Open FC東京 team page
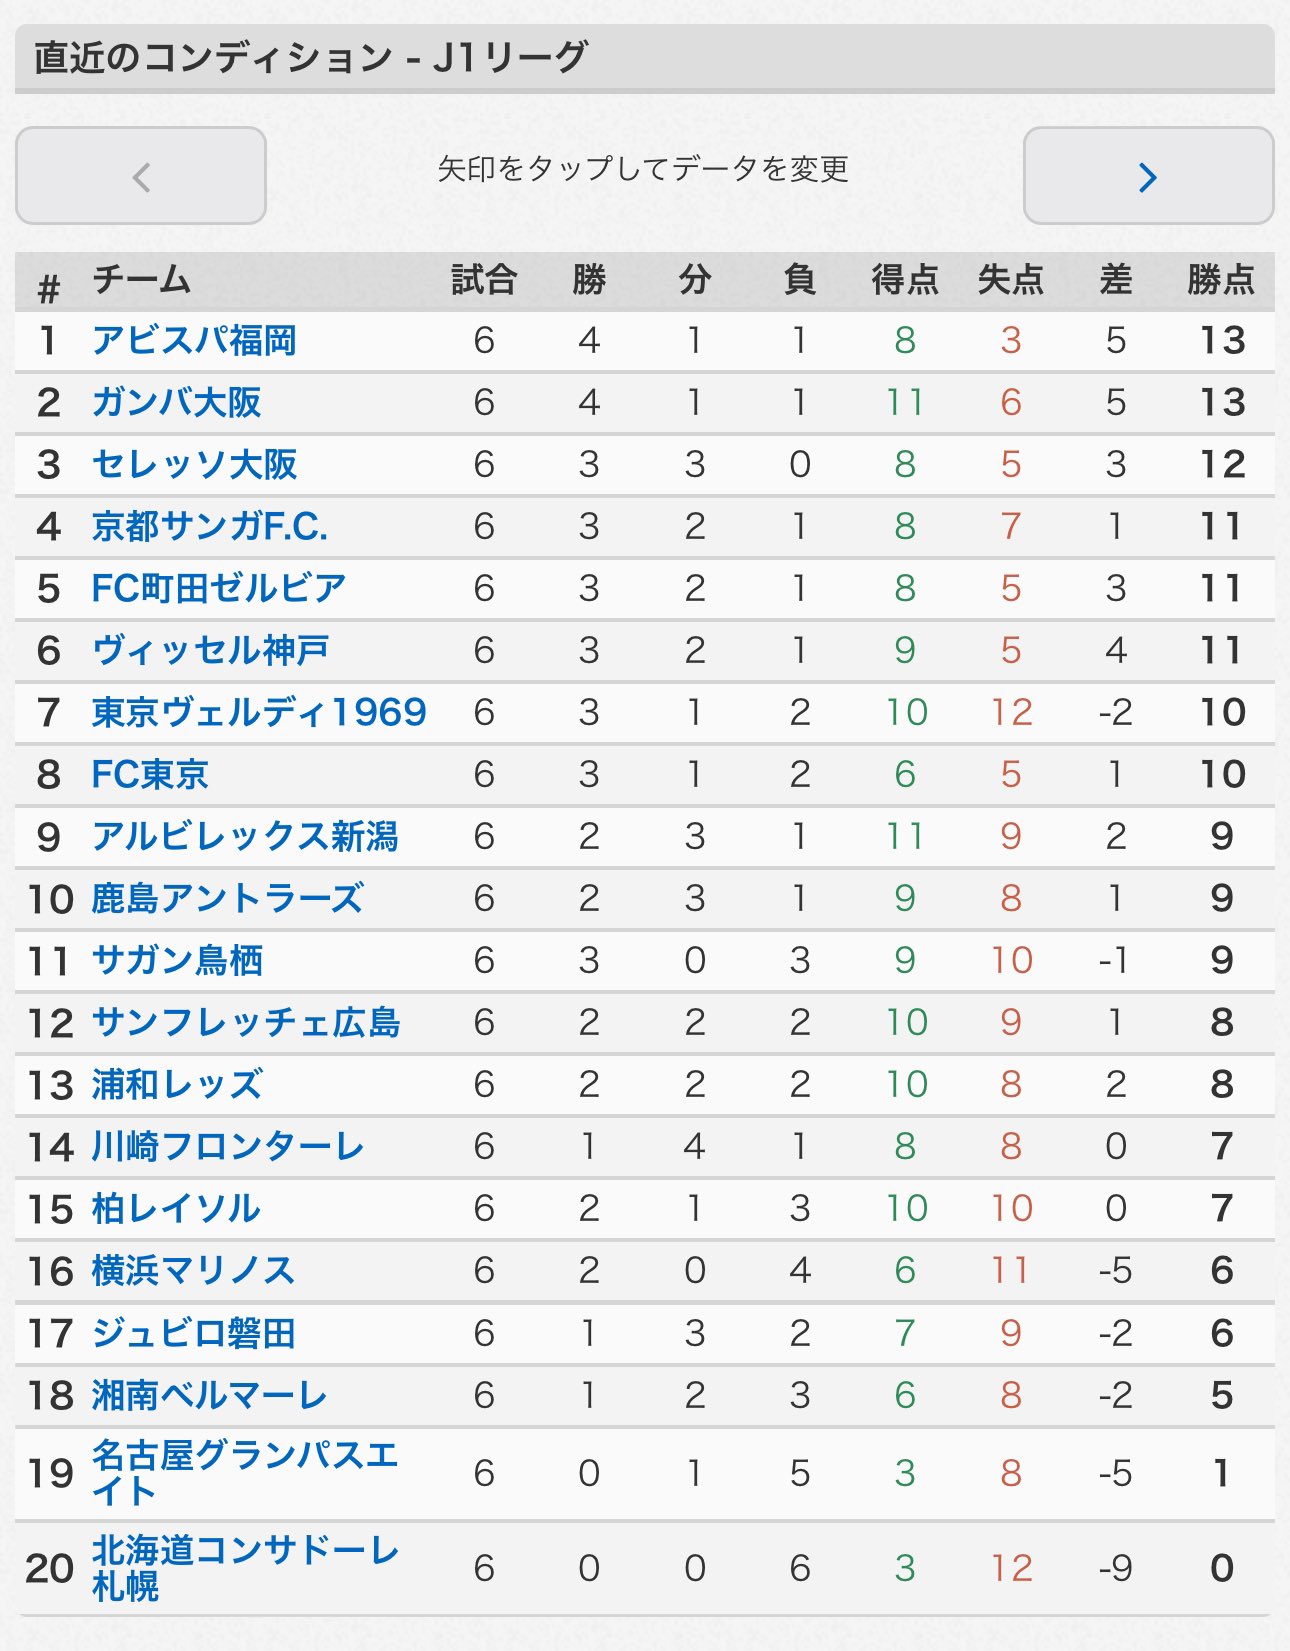This screenshot has height=1651, width=1290. coord(150,775)
